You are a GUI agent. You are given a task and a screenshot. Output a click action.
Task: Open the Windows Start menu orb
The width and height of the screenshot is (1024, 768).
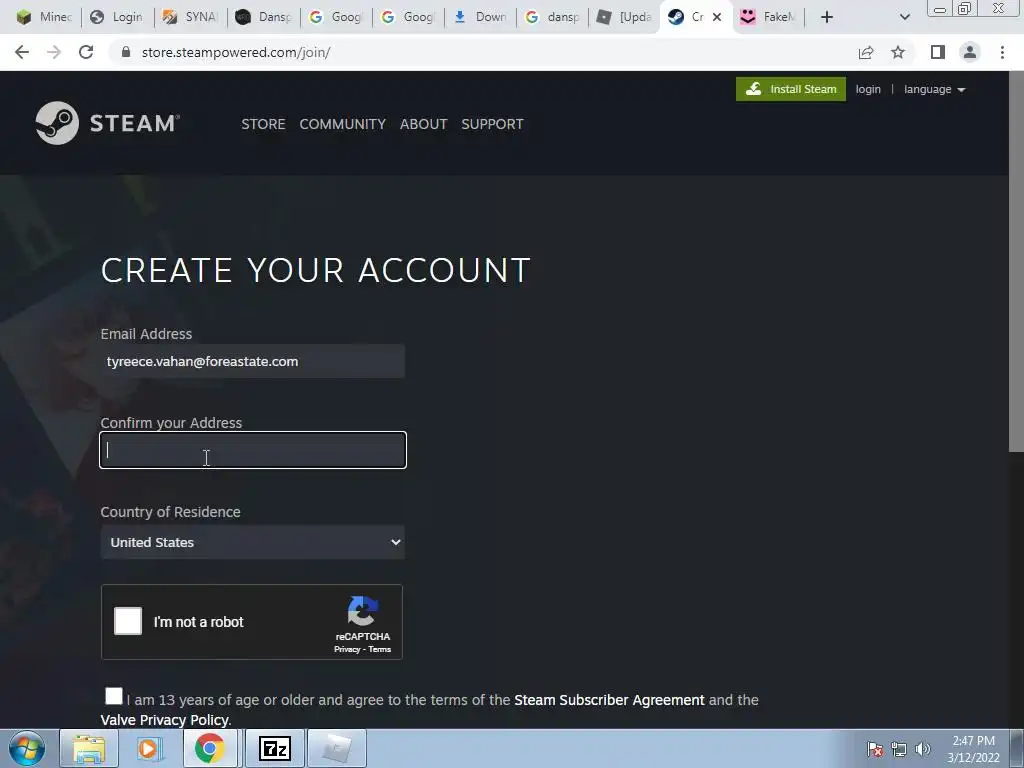click(27, 748)
